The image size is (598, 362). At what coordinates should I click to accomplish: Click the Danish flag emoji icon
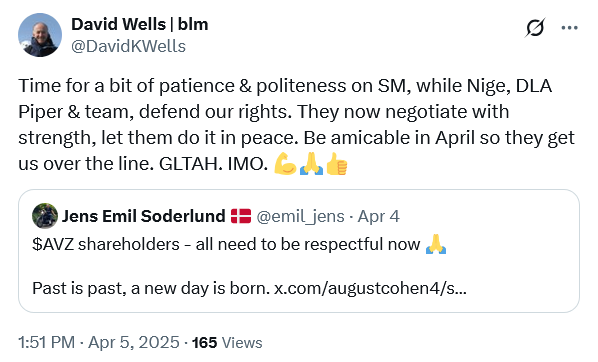(x=241, y=216)
